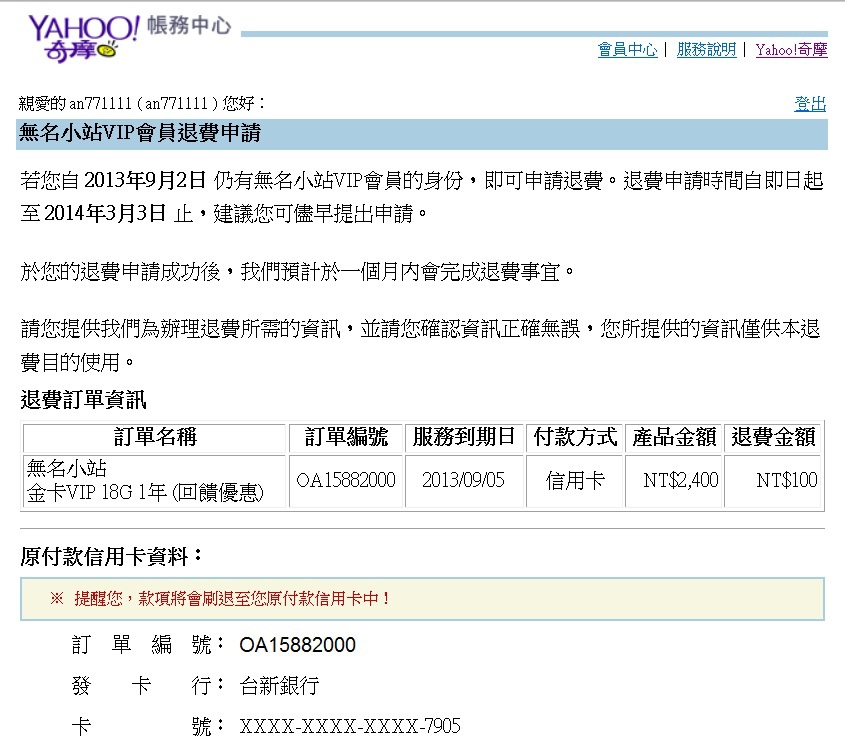Click the date 2013年9月2日 in paragraph
The height and width of the screenshot is (754, 845).
click(x=145, y=180)
